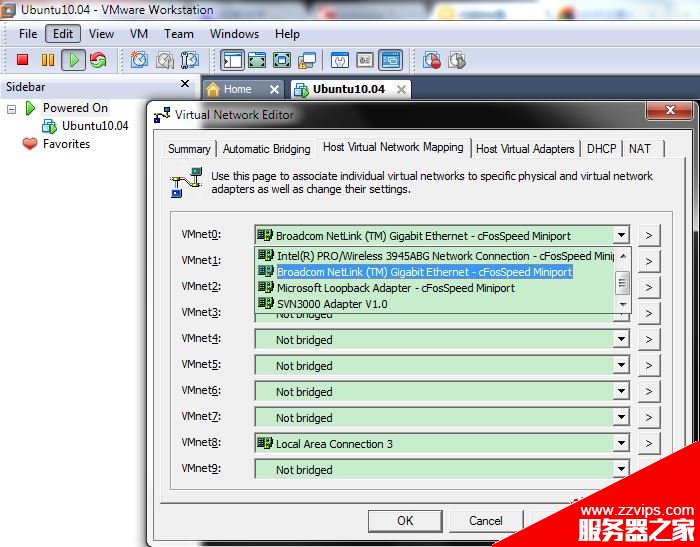Click the Ubuntu10.04 VM icon in sidebar

click(x=49, y=126)
